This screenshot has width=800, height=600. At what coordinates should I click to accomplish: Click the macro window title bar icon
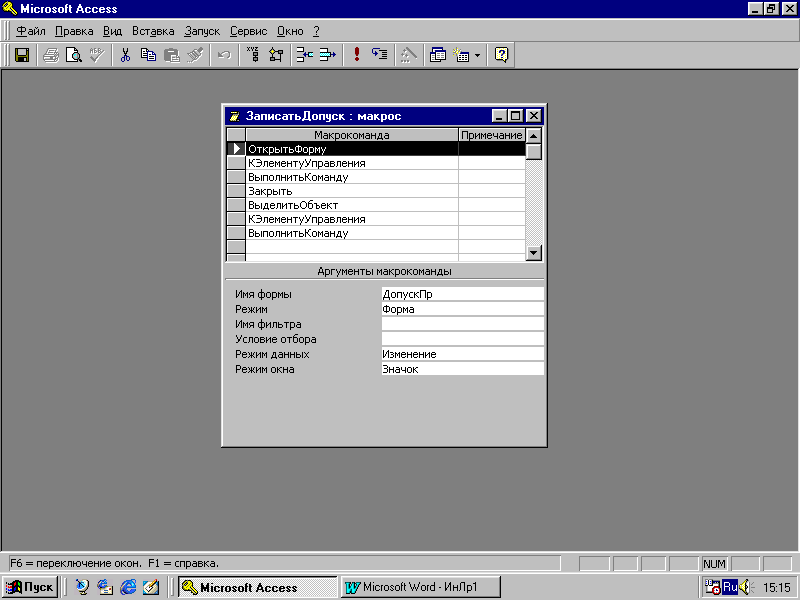[235, 116]
